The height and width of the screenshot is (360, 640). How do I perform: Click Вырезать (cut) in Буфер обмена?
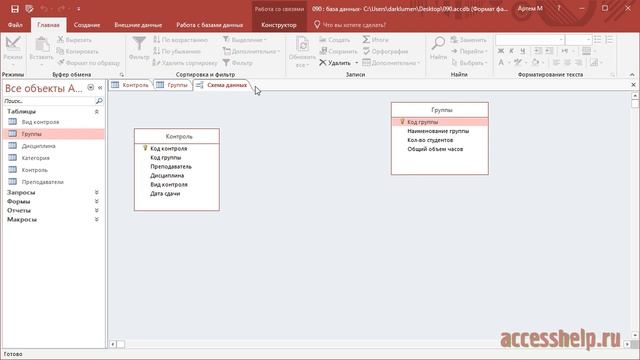click(74, 40)
